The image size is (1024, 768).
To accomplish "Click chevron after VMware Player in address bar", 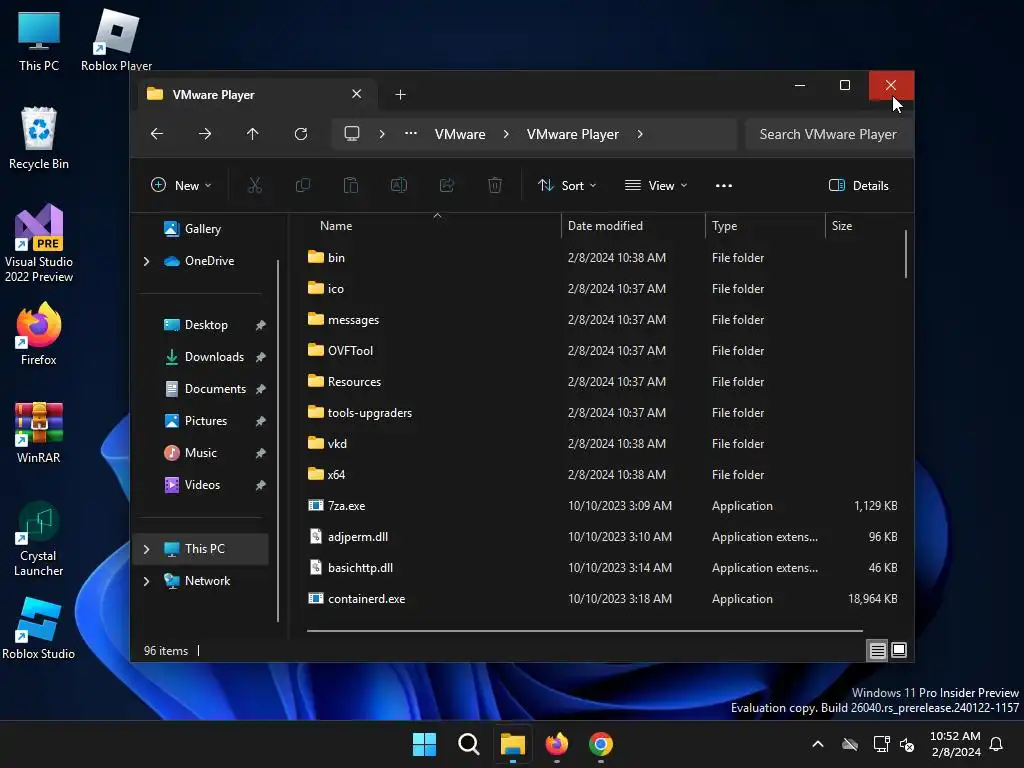I will point(640,134).
